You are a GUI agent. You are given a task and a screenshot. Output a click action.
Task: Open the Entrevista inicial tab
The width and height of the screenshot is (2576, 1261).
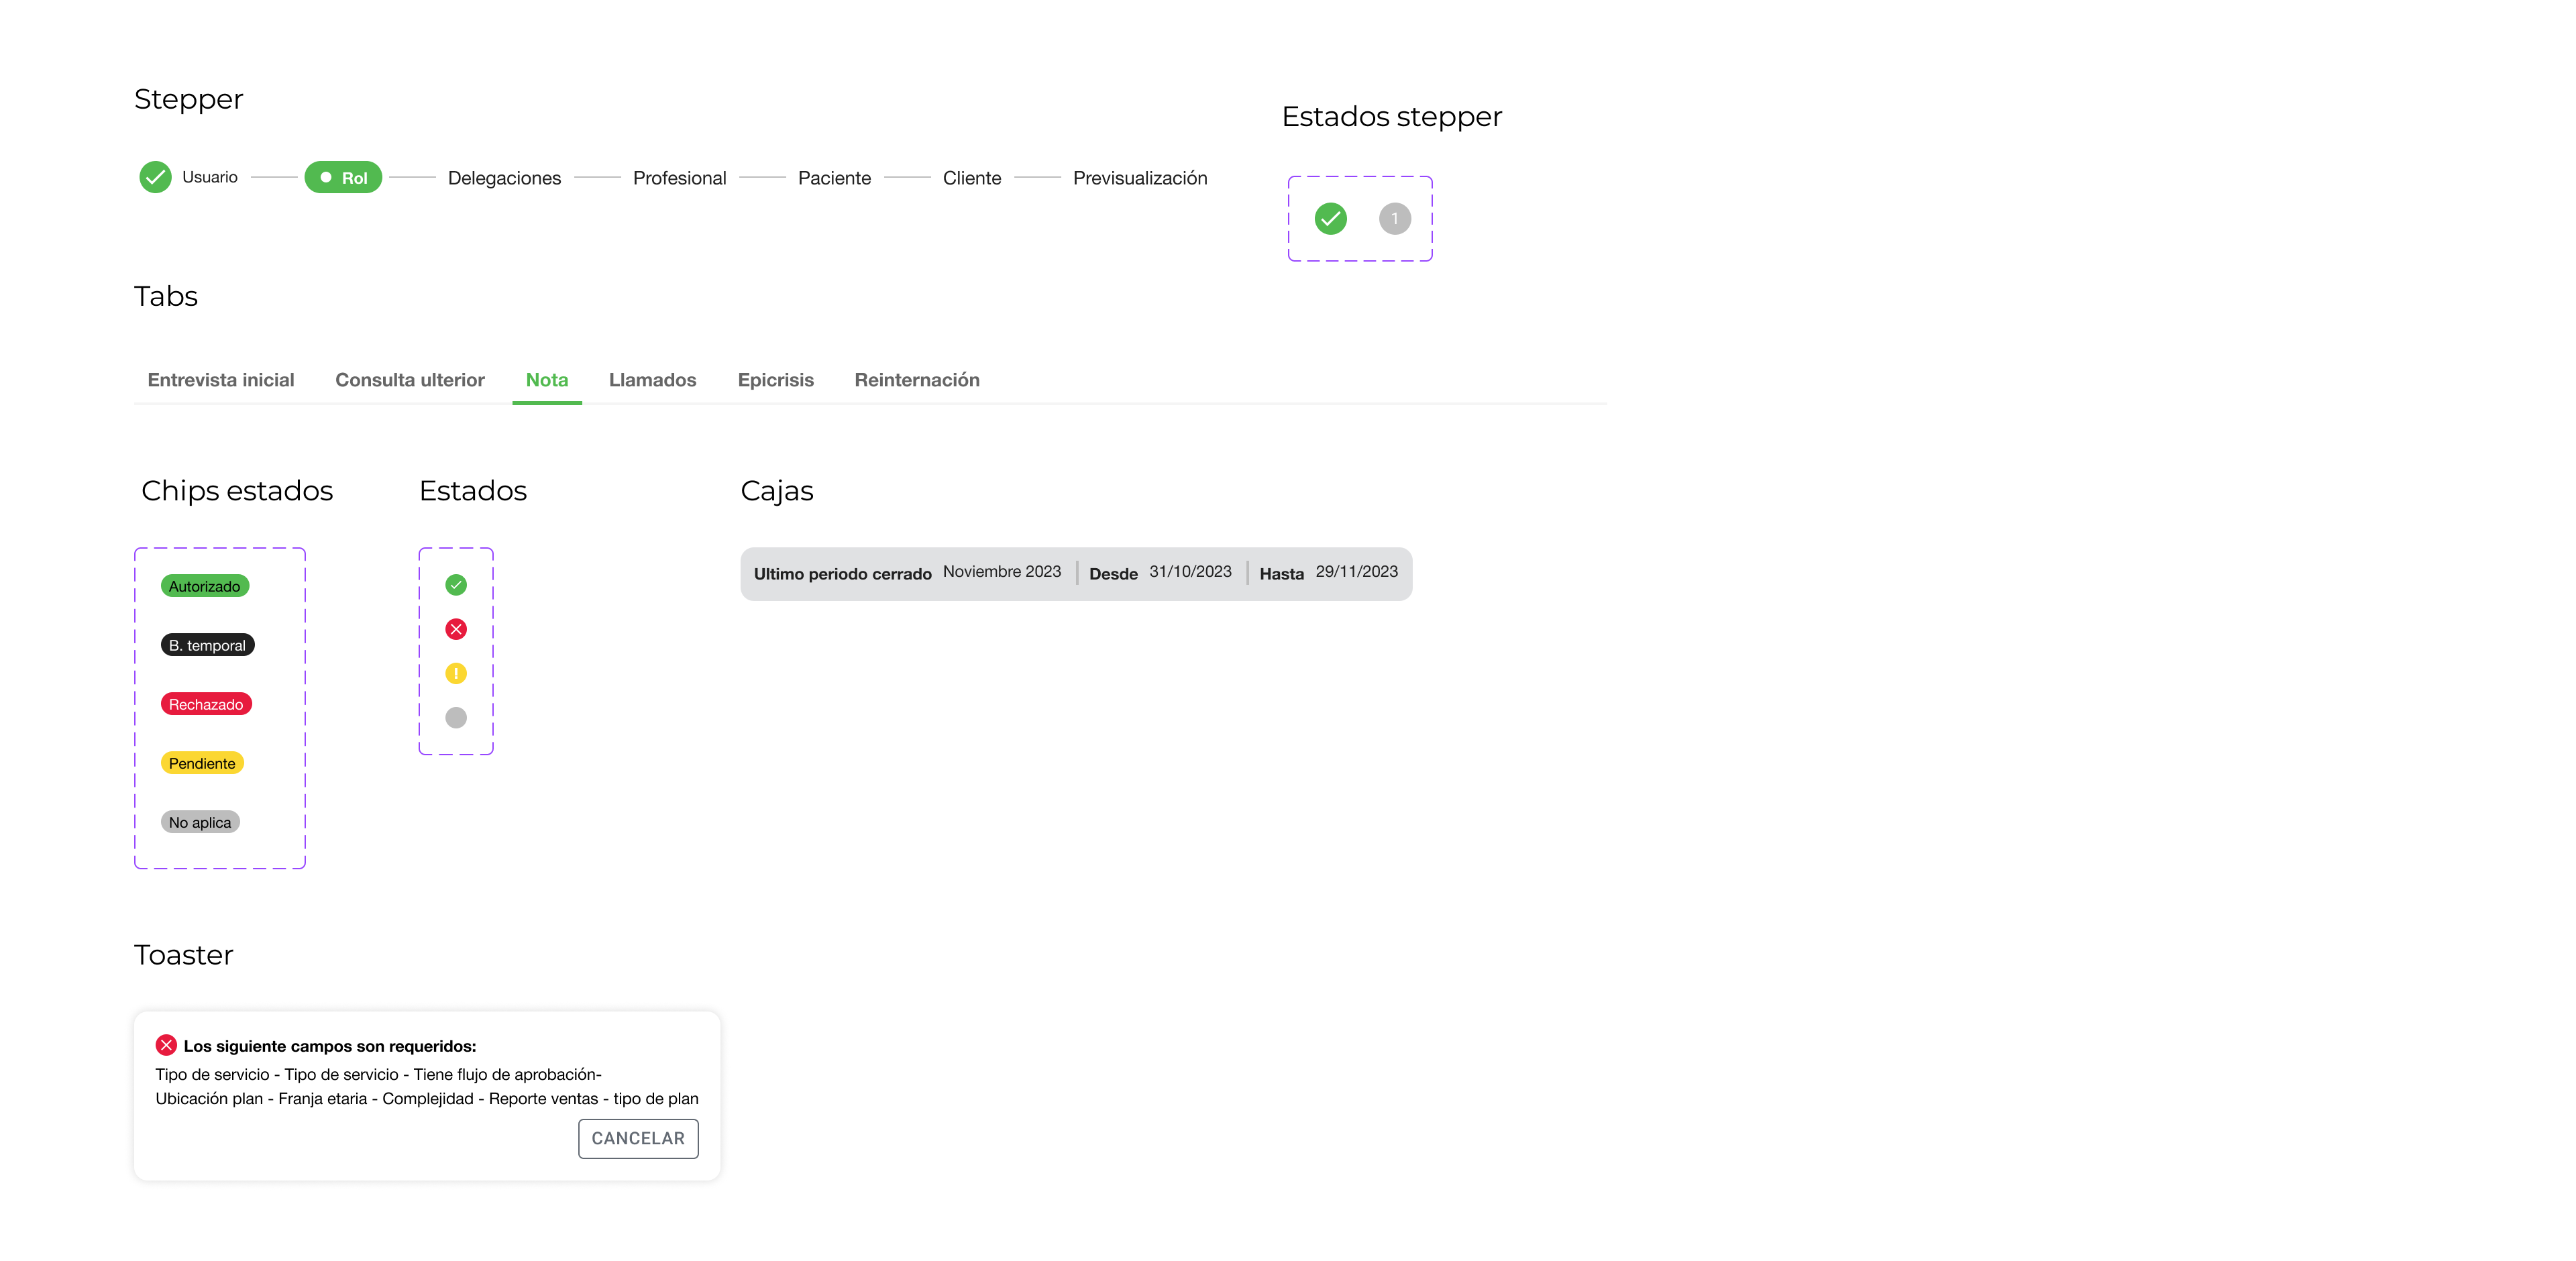[221, 380]
